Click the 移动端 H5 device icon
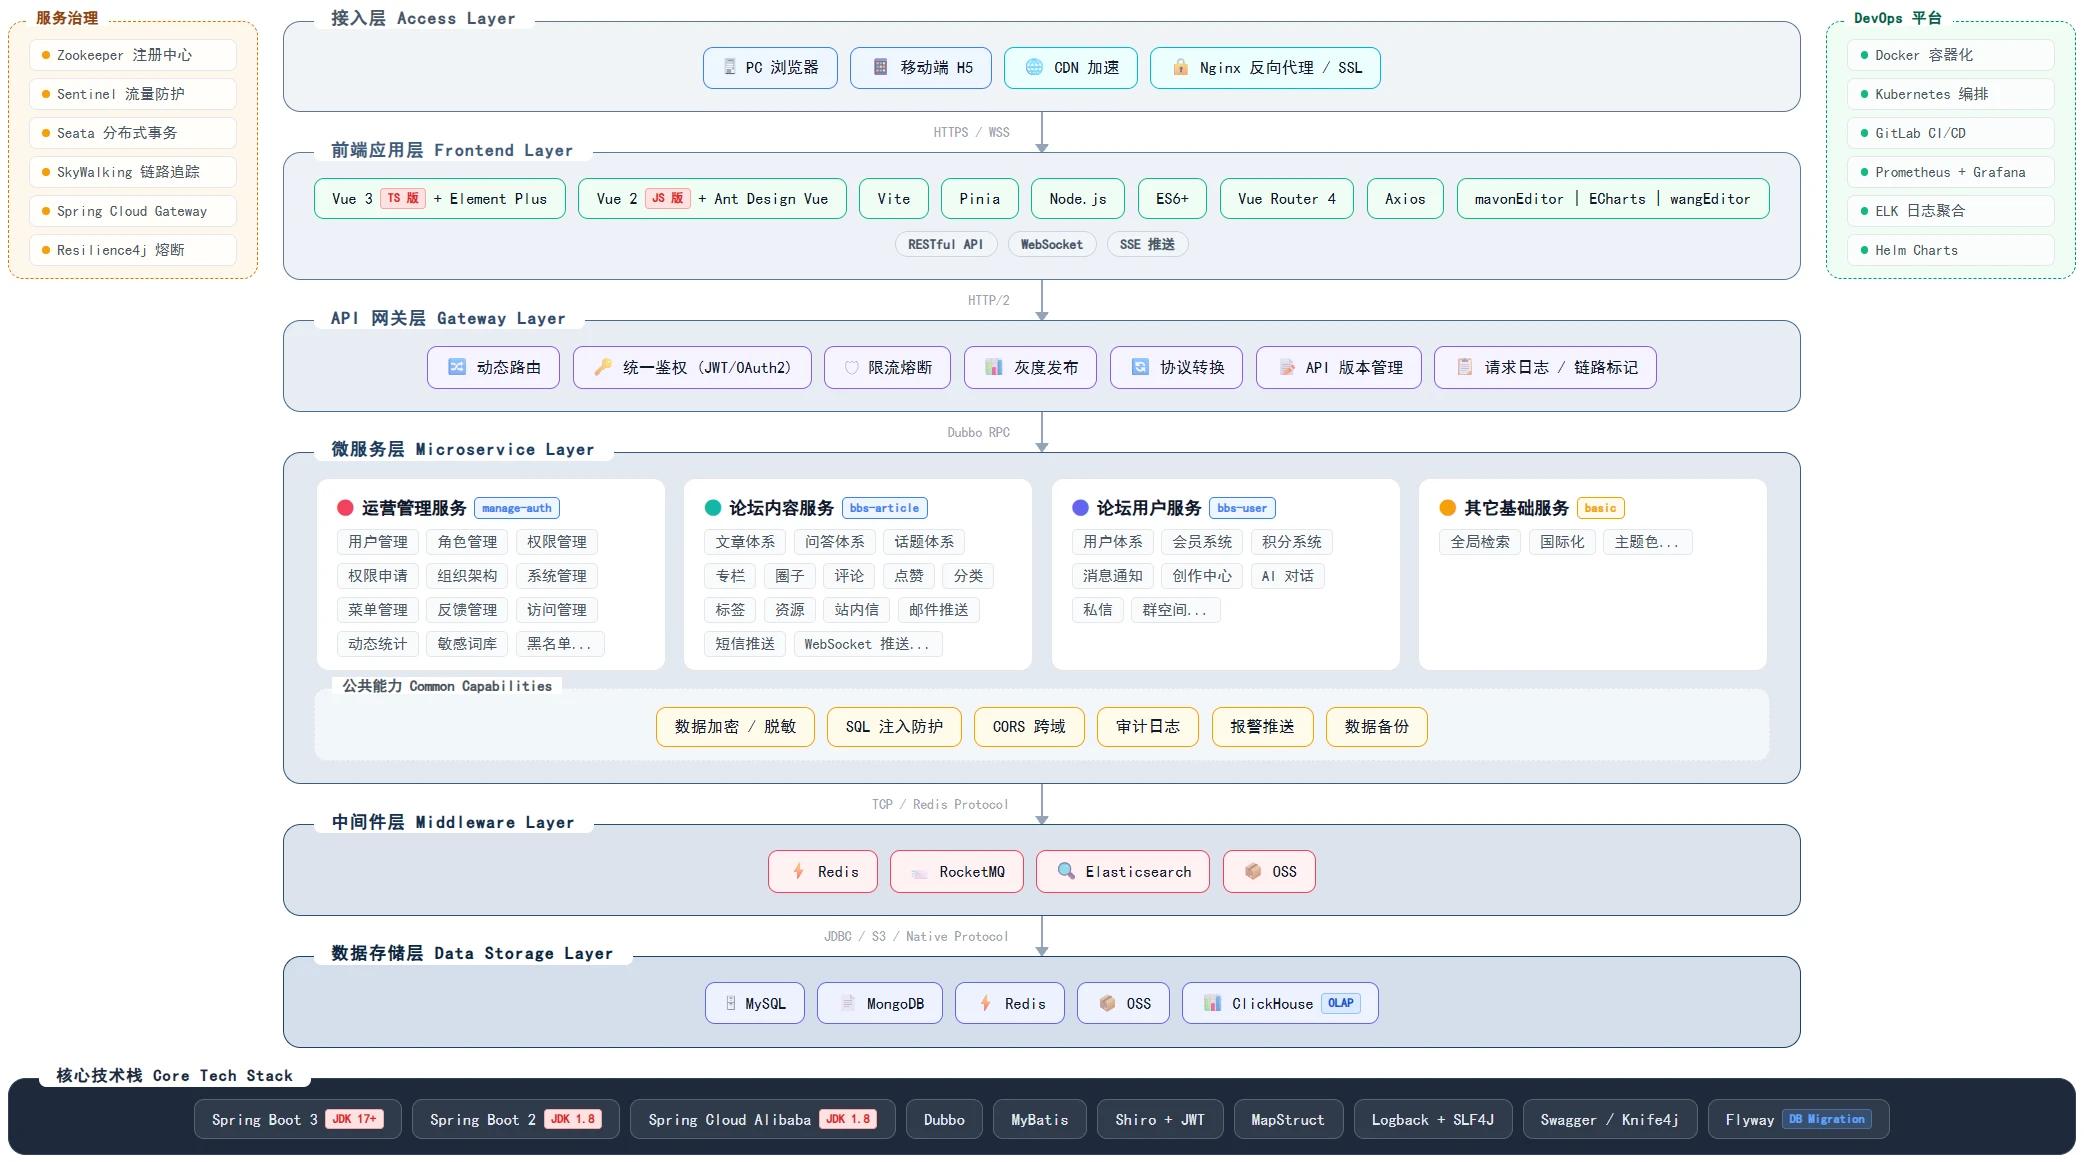Screen dimensions: 2084x1162 [x=880, y=67]
